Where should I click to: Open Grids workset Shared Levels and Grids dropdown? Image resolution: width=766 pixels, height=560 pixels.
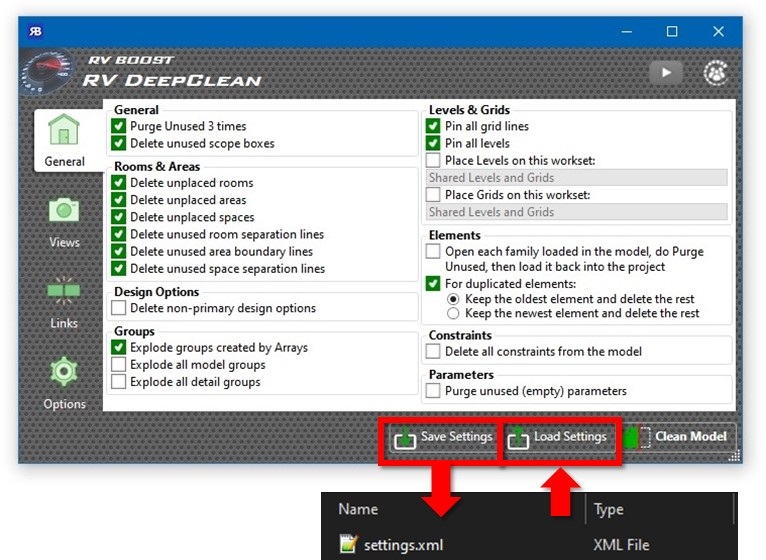click(576, 212)
